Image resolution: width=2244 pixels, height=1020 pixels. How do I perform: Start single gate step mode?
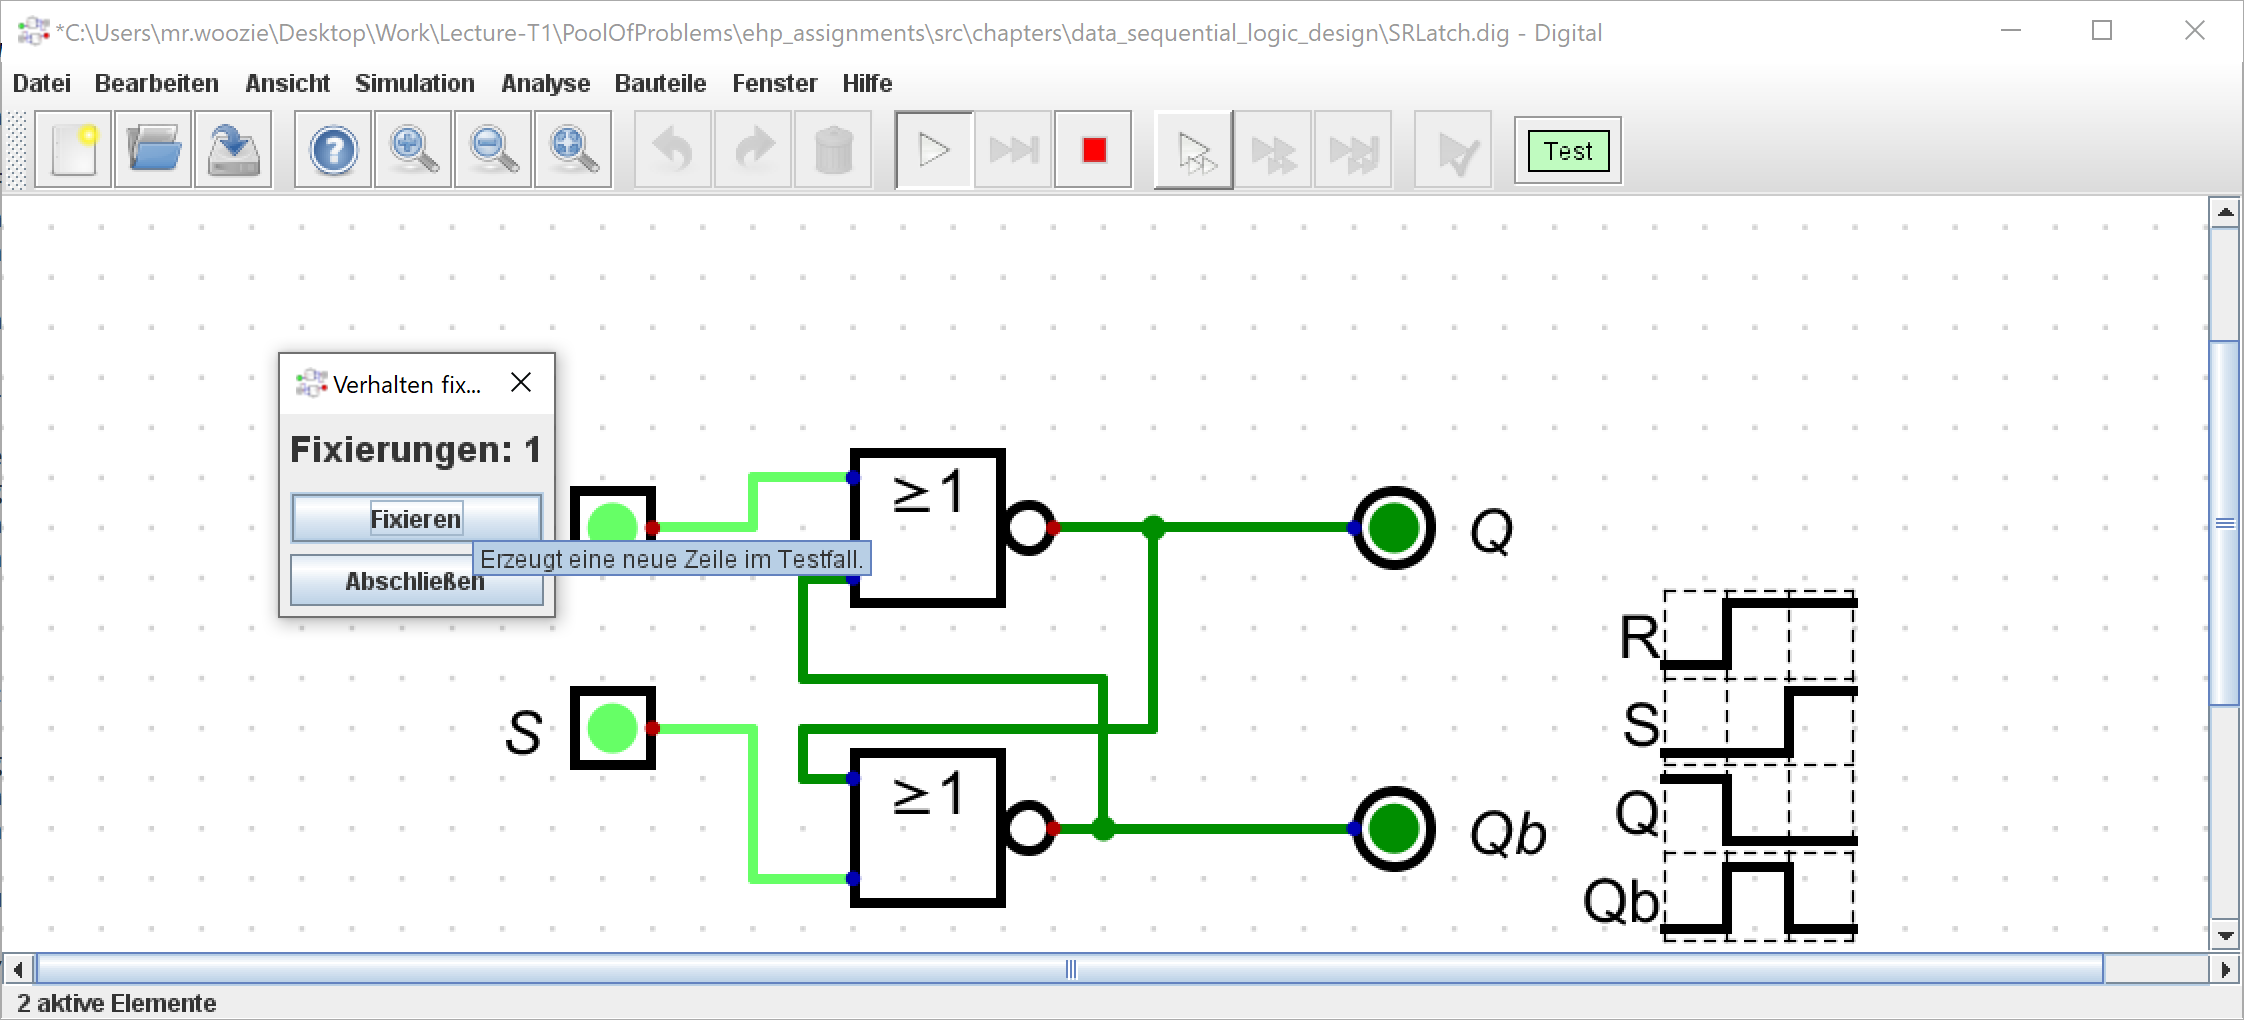1194,150
